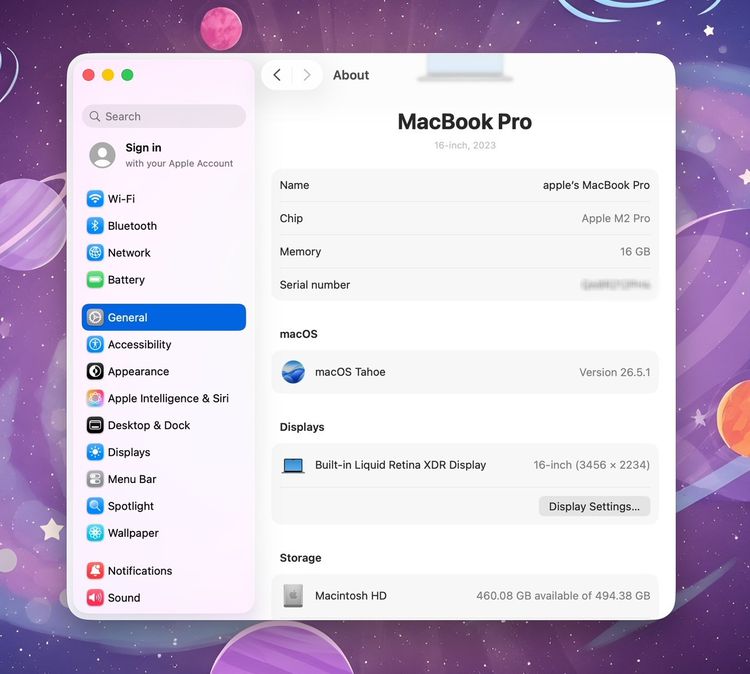Click the Network globe icon

[x=95, y=253]
